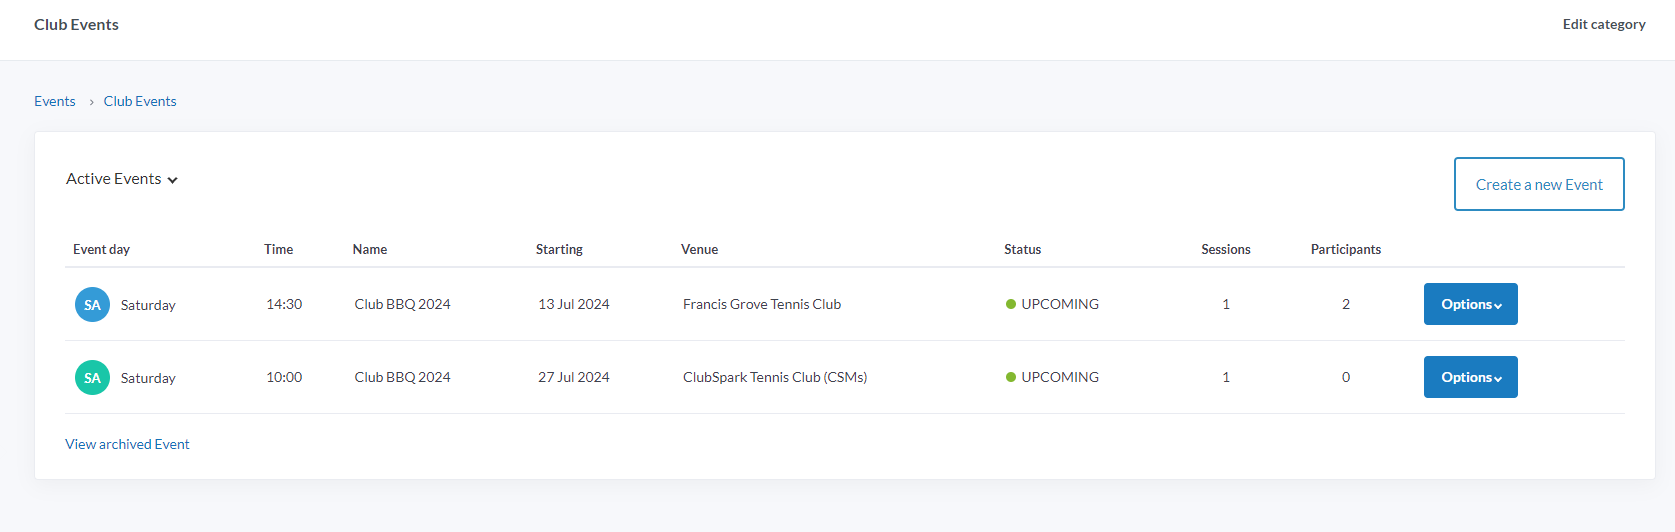Image resolution: width=1675 pixels, height=532 pixels.
Task: Go to Events breadcrumb link
Action: [x=55, y=101]
